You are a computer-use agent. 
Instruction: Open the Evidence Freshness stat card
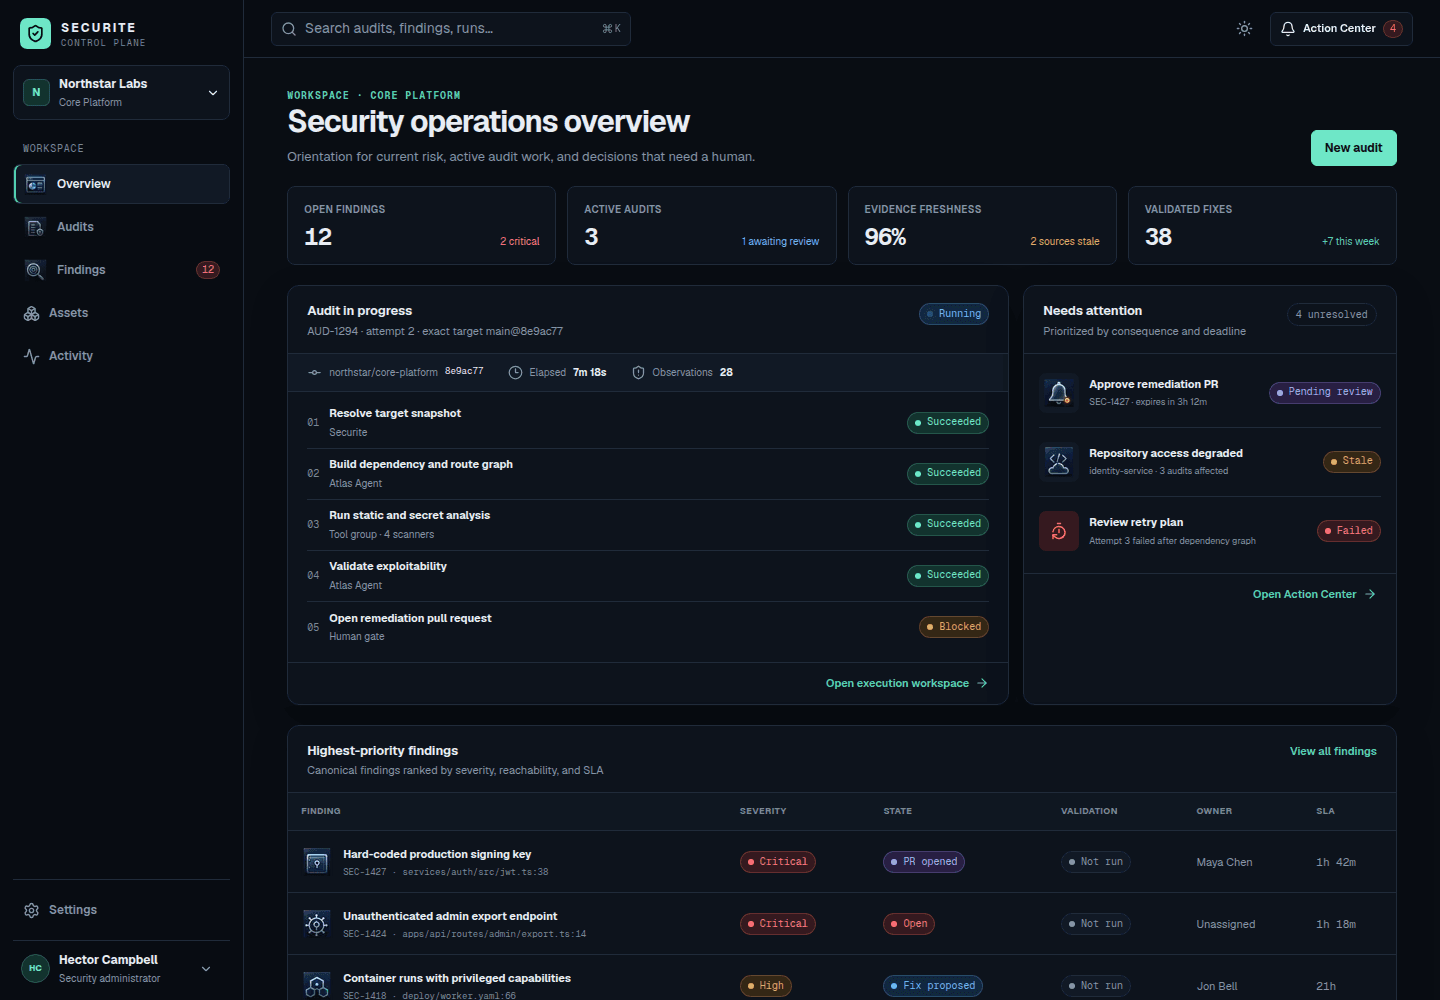(x=982, y=226)
